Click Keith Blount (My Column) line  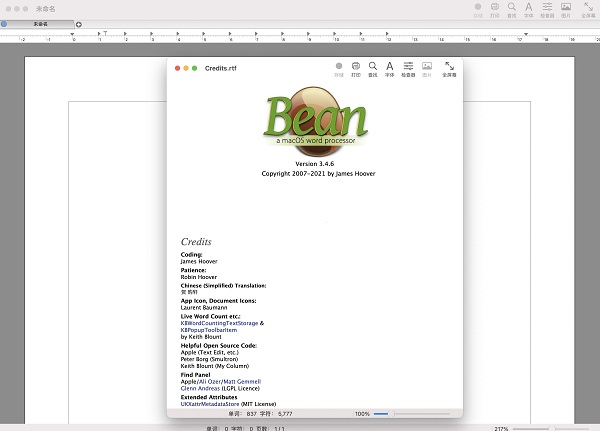[x=215, y=366]
